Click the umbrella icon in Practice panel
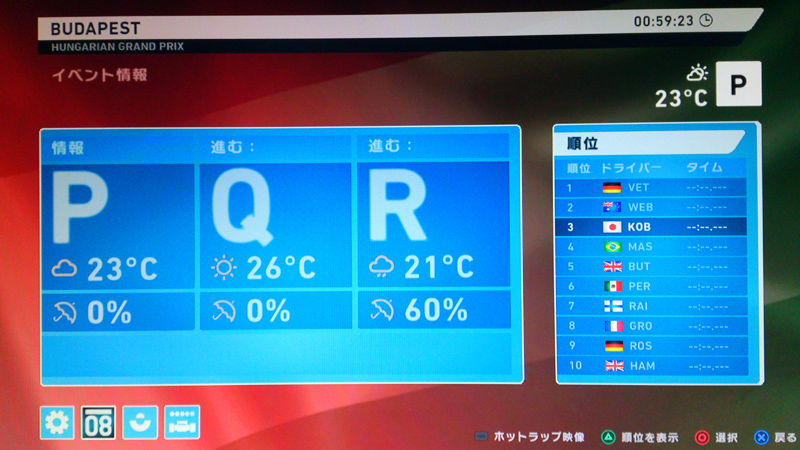Viewport: 800px width, 450px height. click(65, 312)
